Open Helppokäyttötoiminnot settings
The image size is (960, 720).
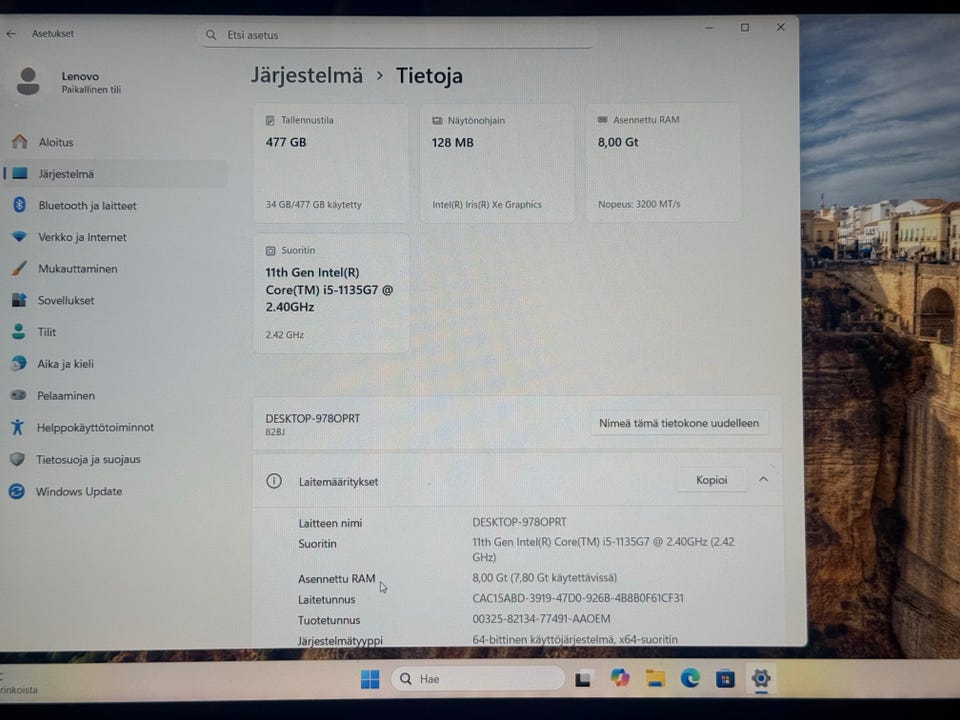pos(115,427)
